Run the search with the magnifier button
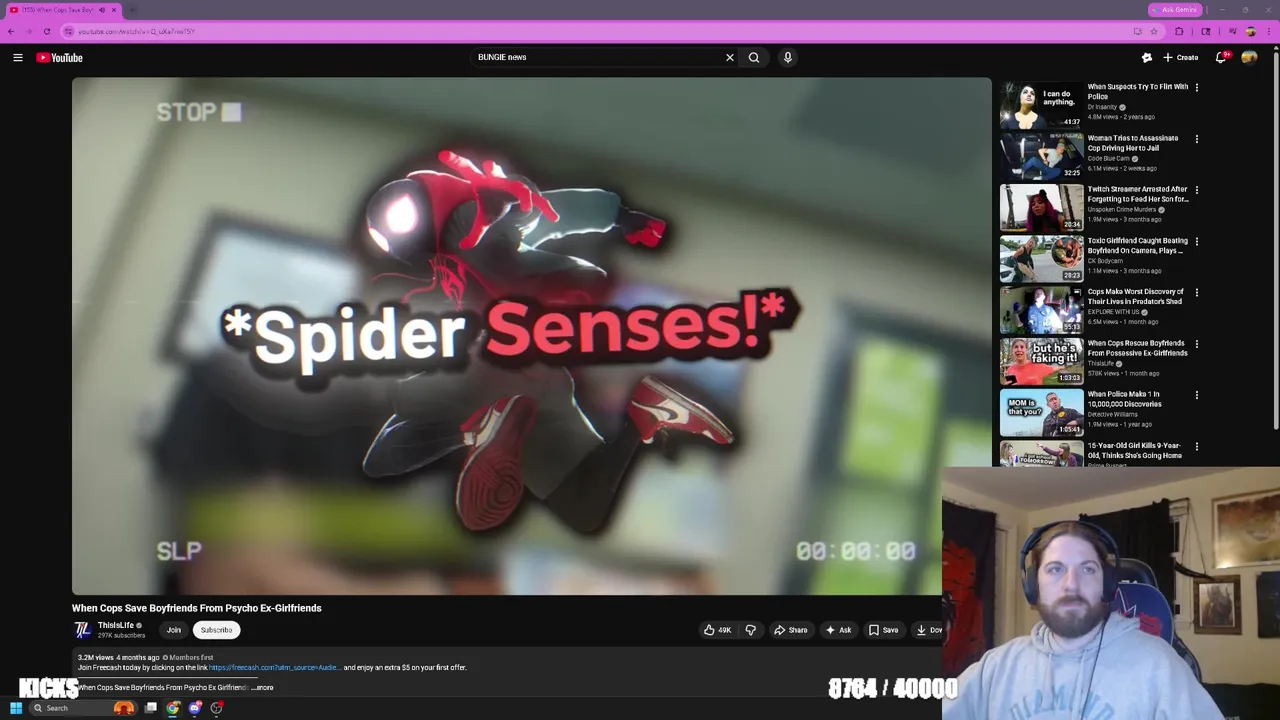 (754, 57)
